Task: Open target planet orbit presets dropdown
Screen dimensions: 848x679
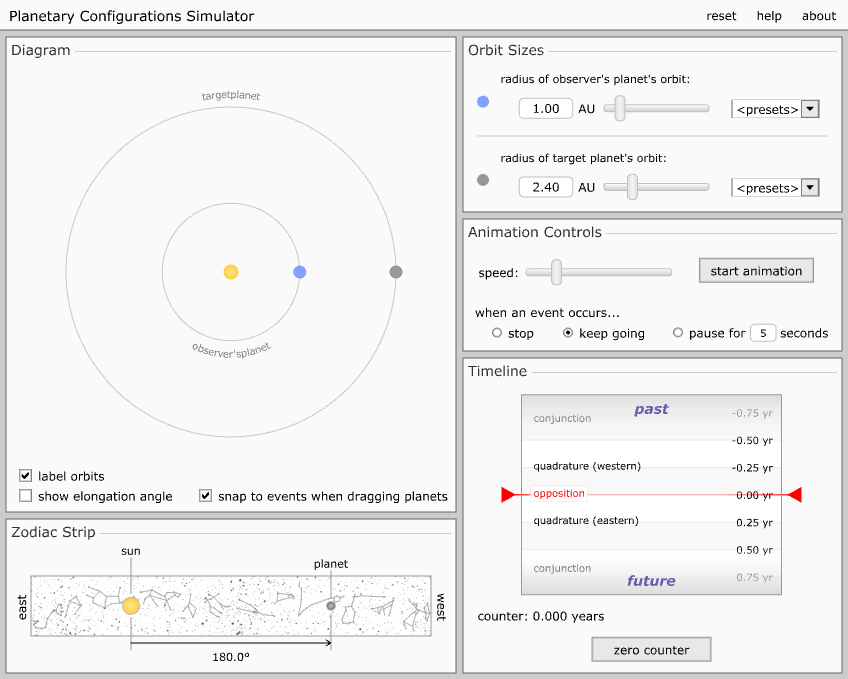Action: click(x=775, y=188)
